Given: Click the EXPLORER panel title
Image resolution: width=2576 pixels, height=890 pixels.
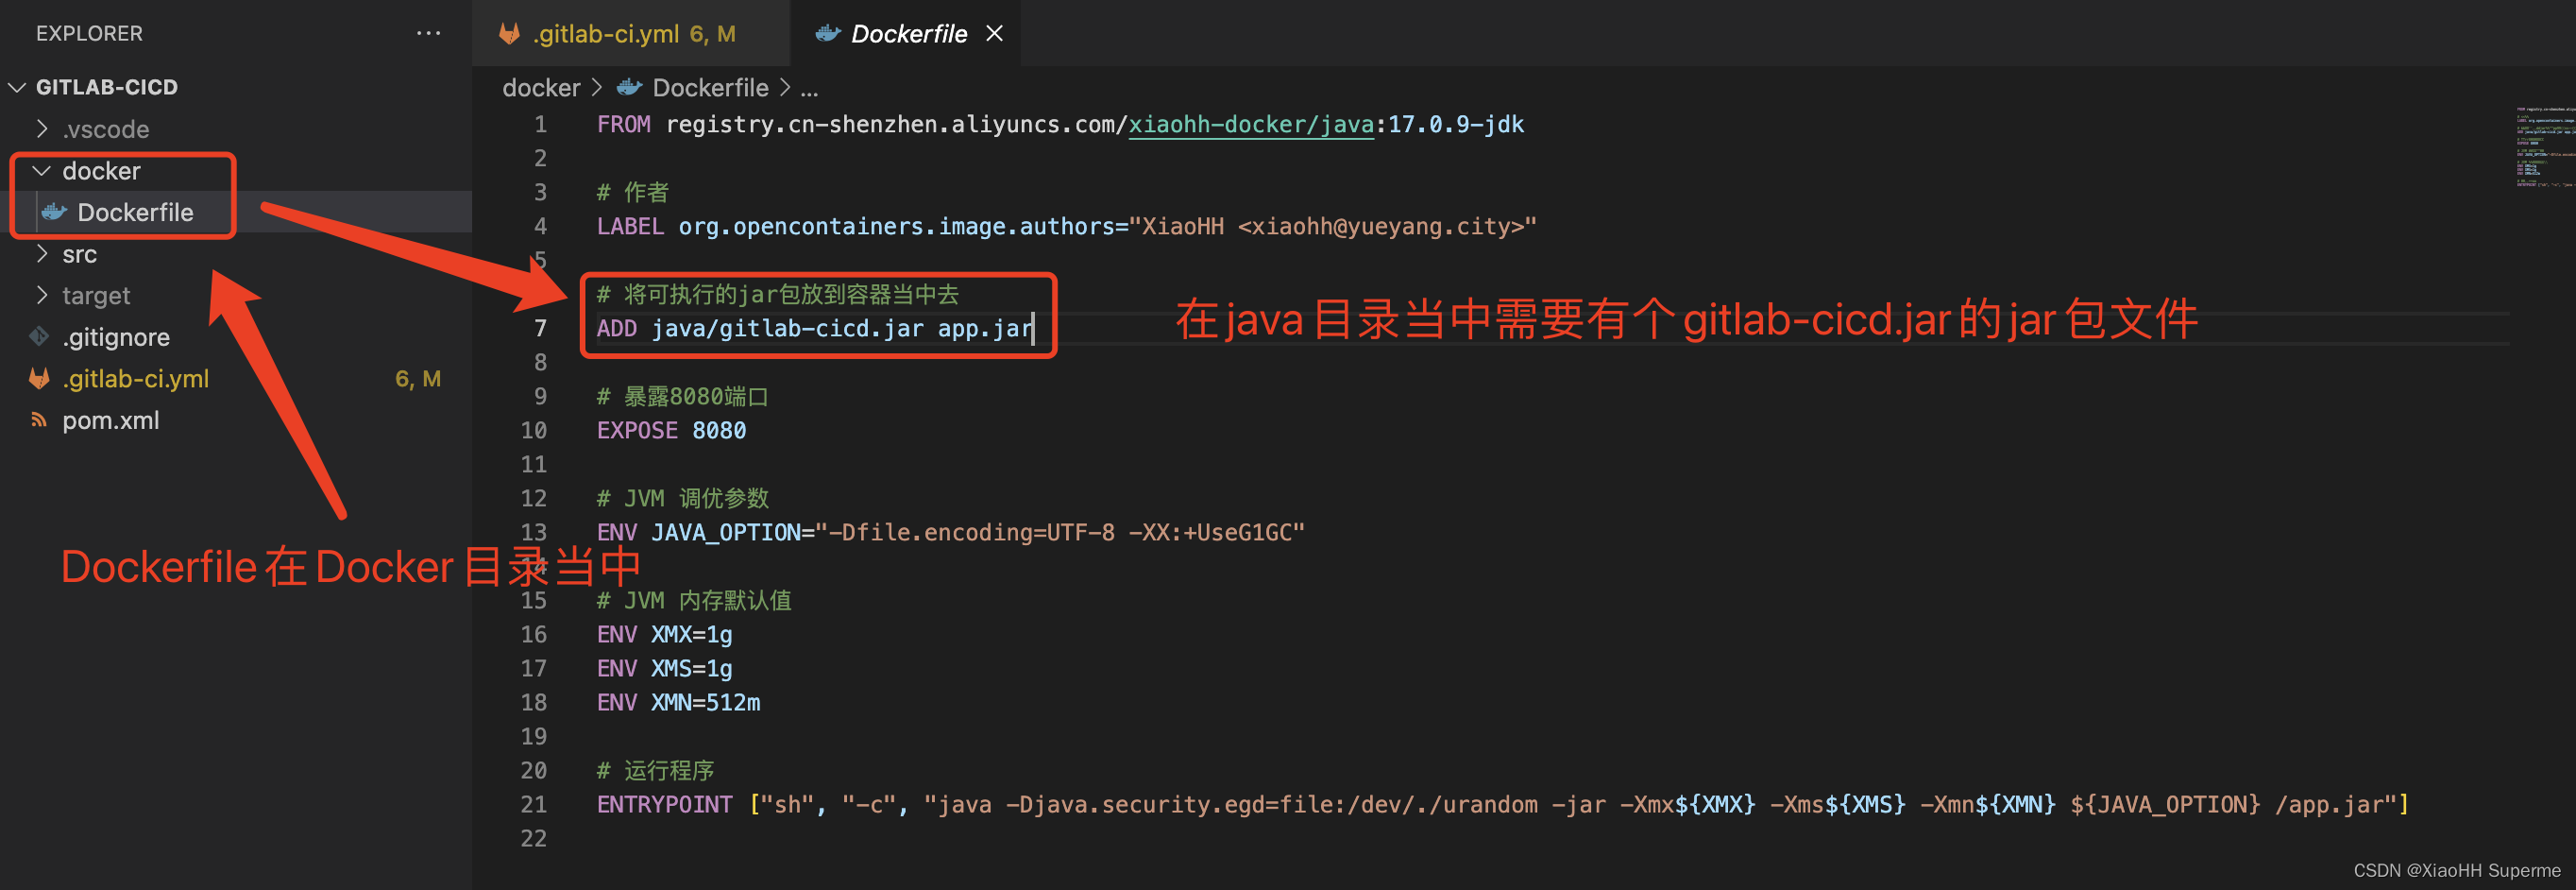Looking at the screenshot, I should [89, 33].
